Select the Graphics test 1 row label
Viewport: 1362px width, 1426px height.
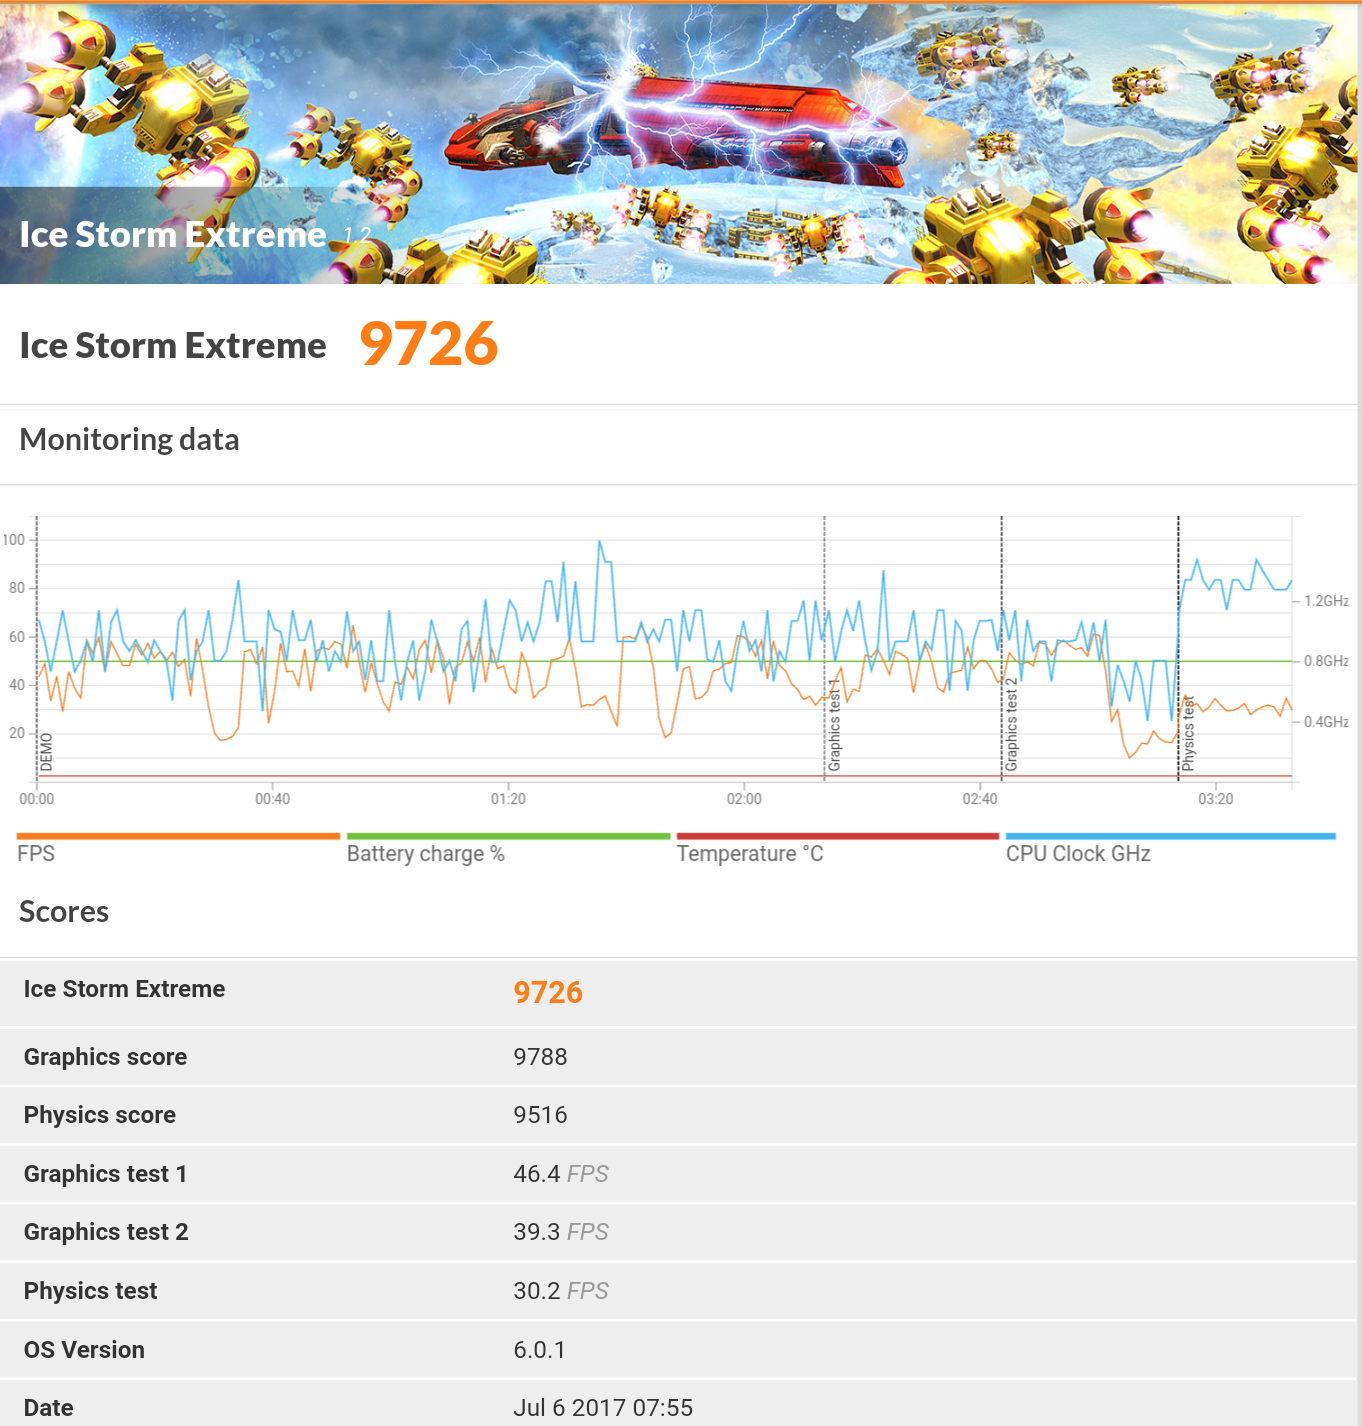point(105,1174)
